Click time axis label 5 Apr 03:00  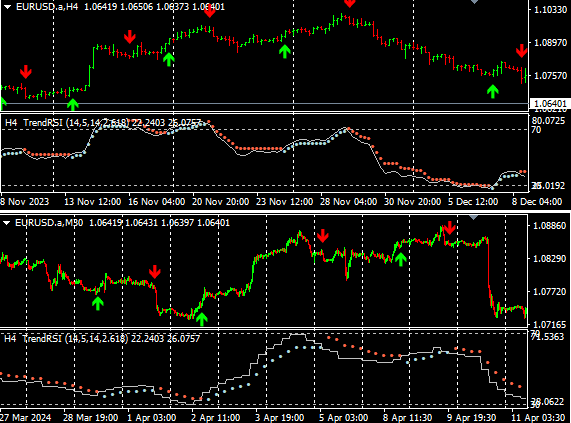point(343,418)
